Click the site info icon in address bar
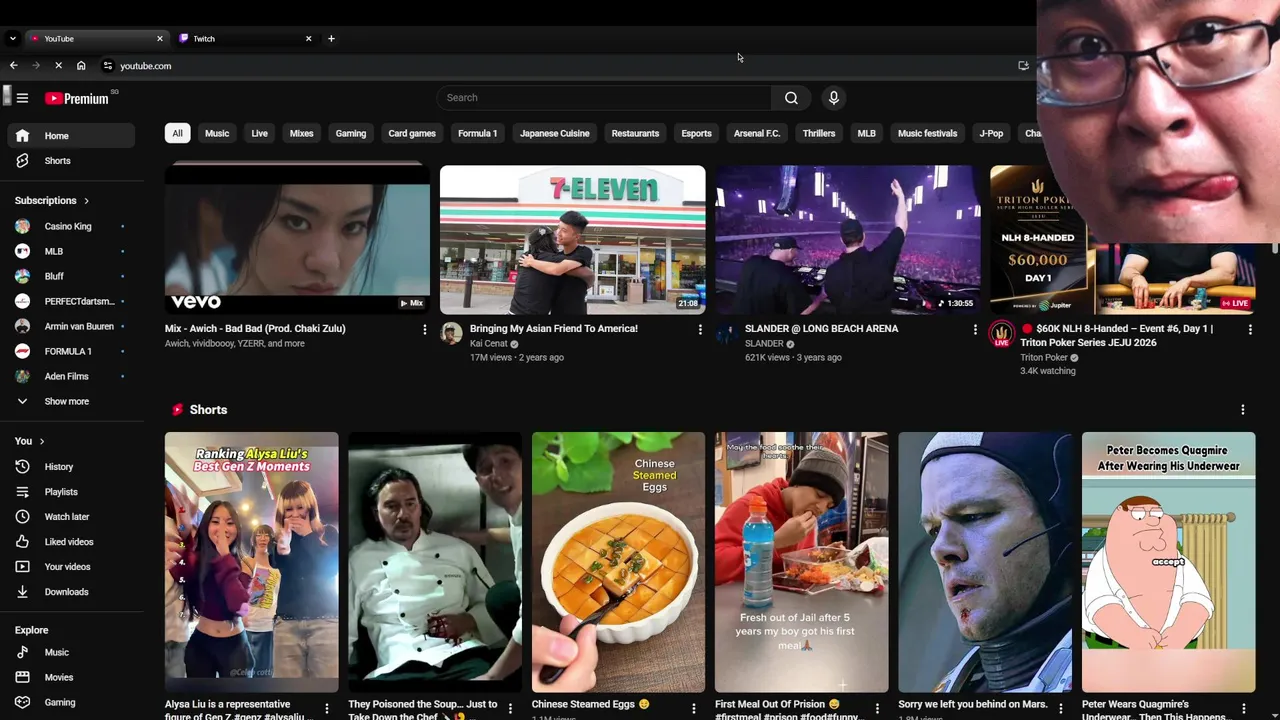 click(108, 66)
